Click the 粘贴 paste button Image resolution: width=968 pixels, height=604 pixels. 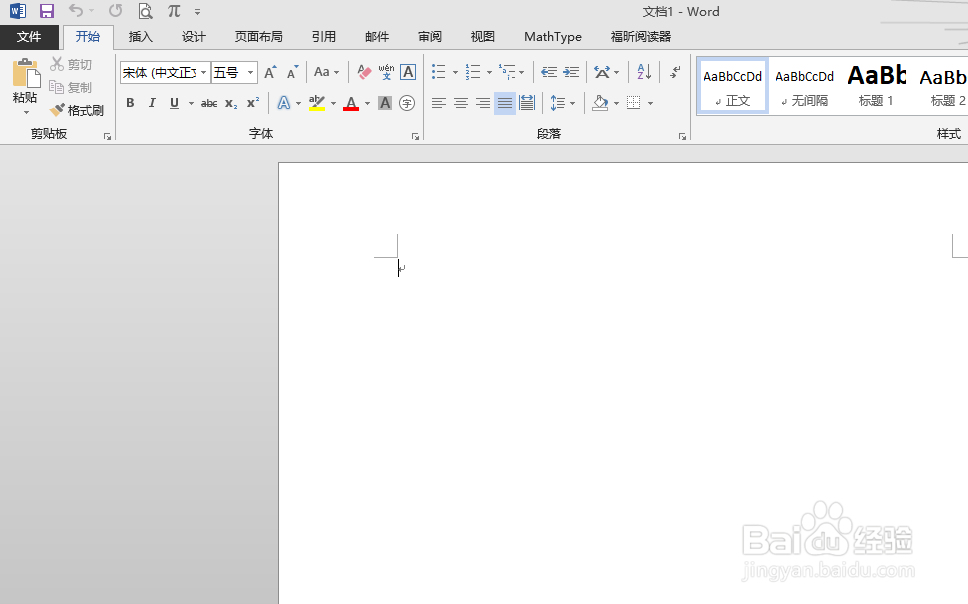25,82
